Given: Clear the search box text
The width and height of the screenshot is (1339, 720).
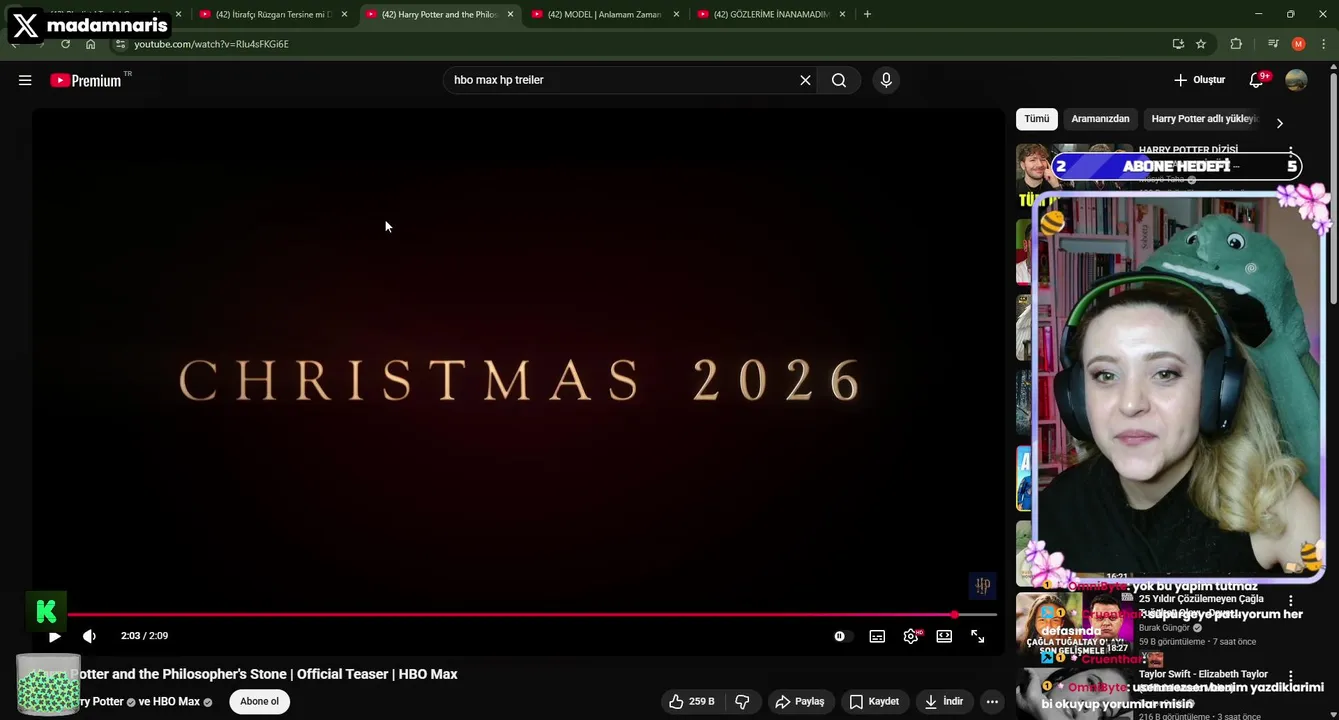Looking at the screenshot, I should click(805, 80).
